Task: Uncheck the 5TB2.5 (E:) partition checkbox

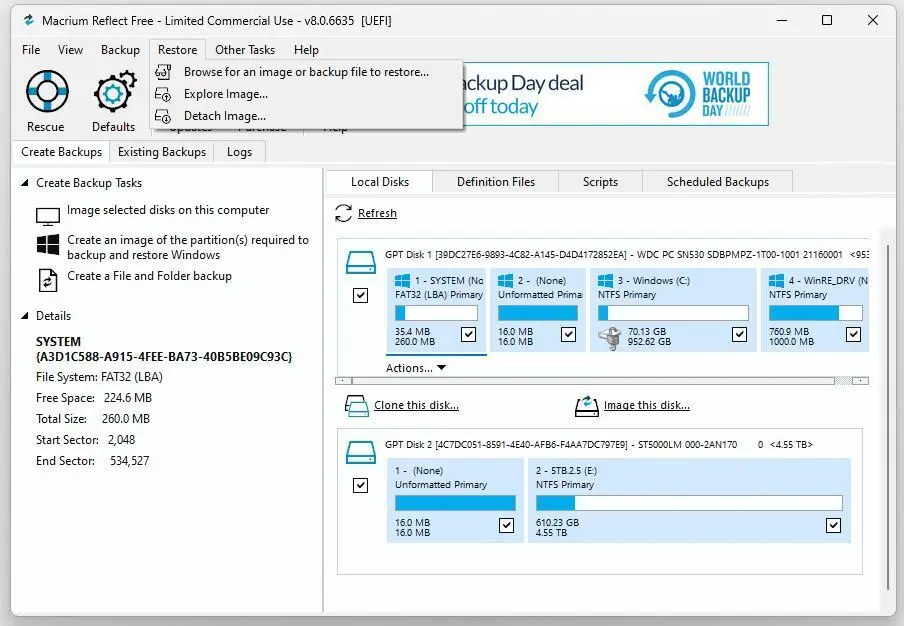Action: click(833, 525)
